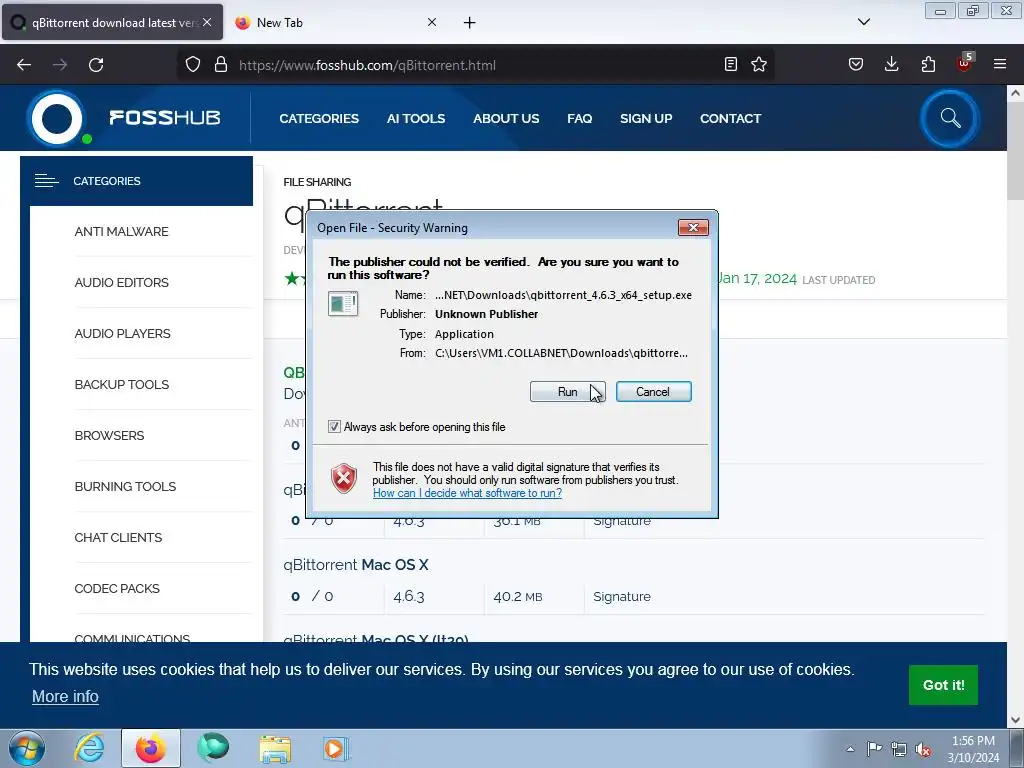Open the green globe taskbar icon
The image size is (1024, 768).
pyautogui.click(x=213, y=748)
